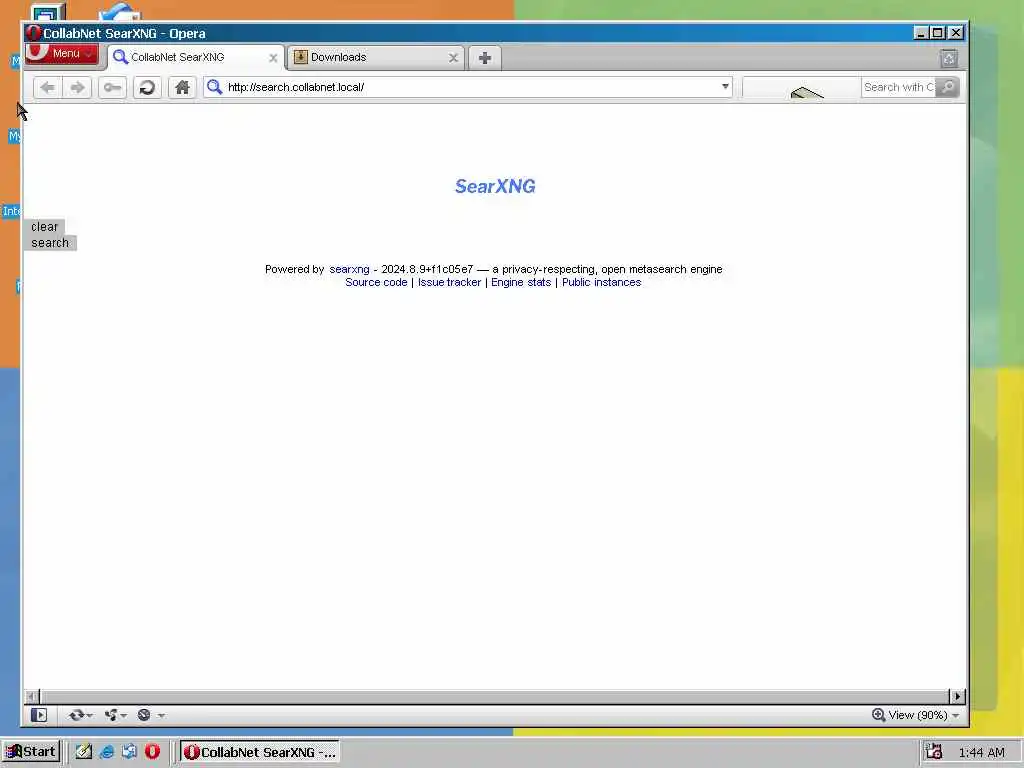
Task: Open the closed tabs trash icon
Action: (x=949, y=59)
